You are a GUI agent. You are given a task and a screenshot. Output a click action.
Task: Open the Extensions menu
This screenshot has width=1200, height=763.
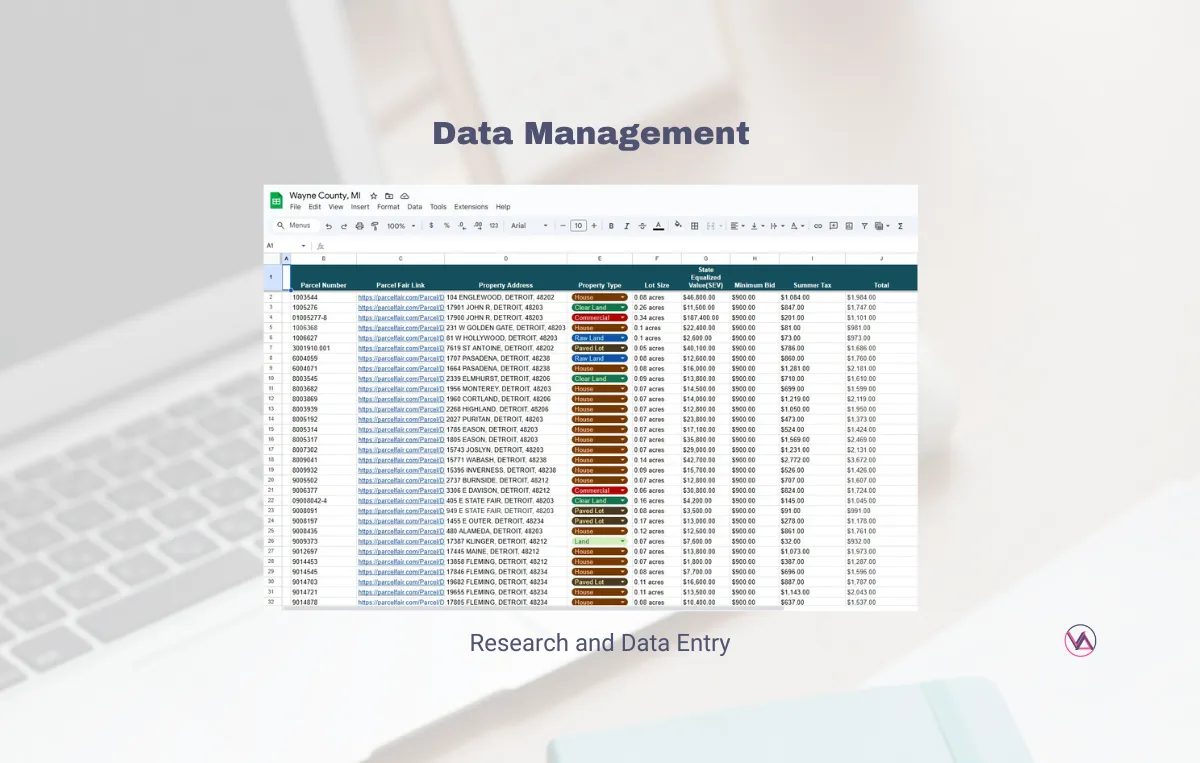pos(471,207)
